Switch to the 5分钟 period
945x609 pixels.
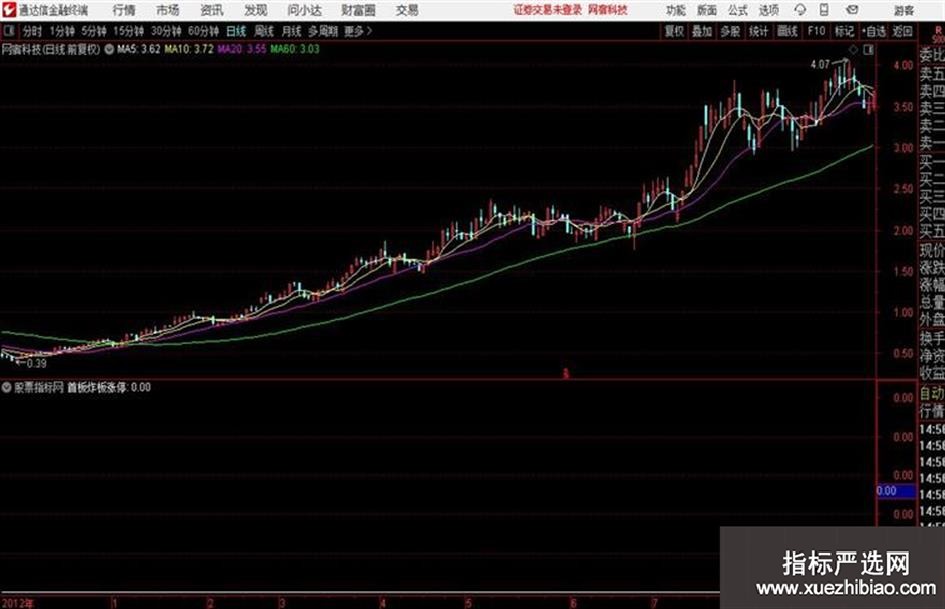[94, 31]
